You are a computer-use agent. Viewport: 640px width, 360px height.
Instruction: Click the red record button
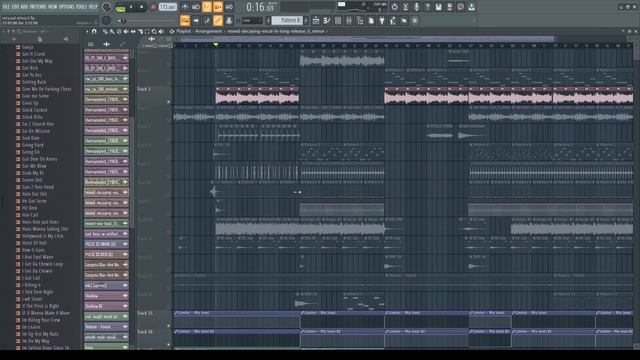(153, 7)
